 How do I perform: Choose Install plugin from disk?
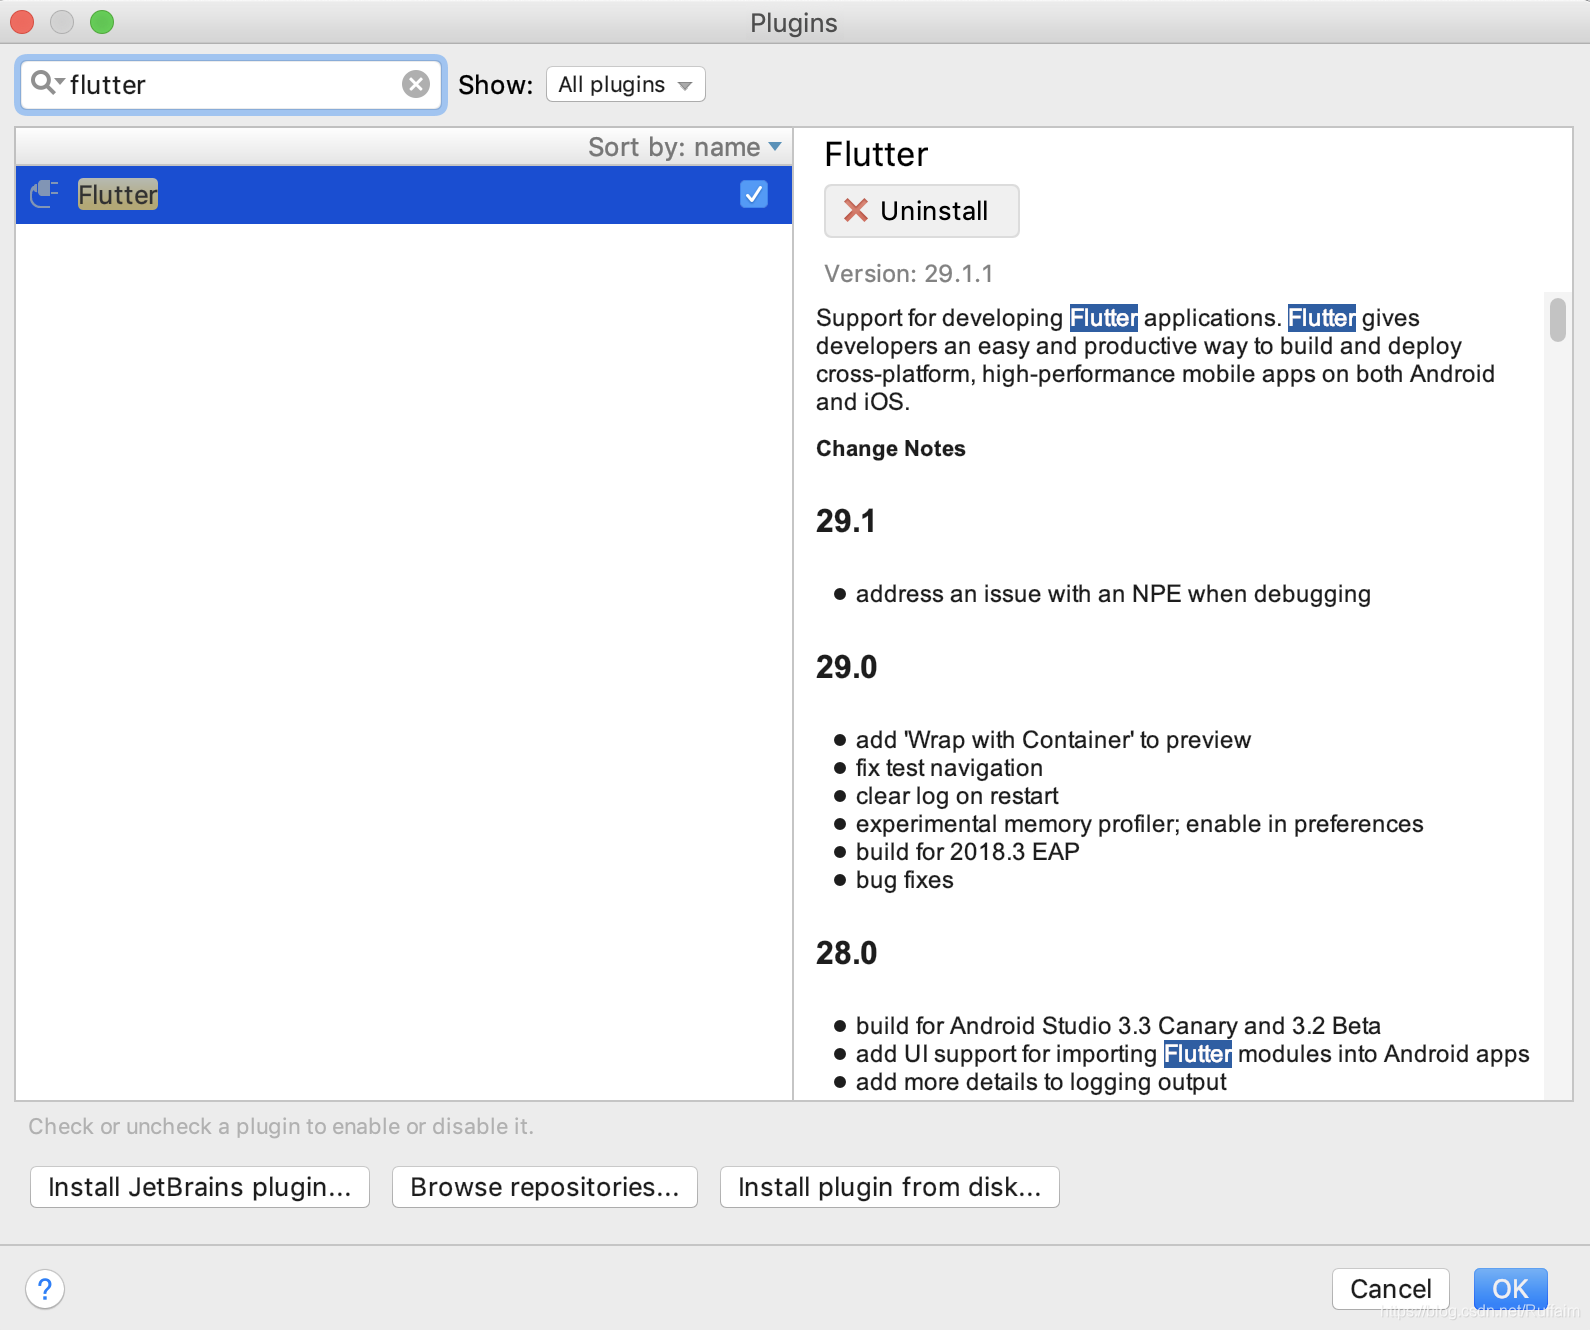(890, 1187)
